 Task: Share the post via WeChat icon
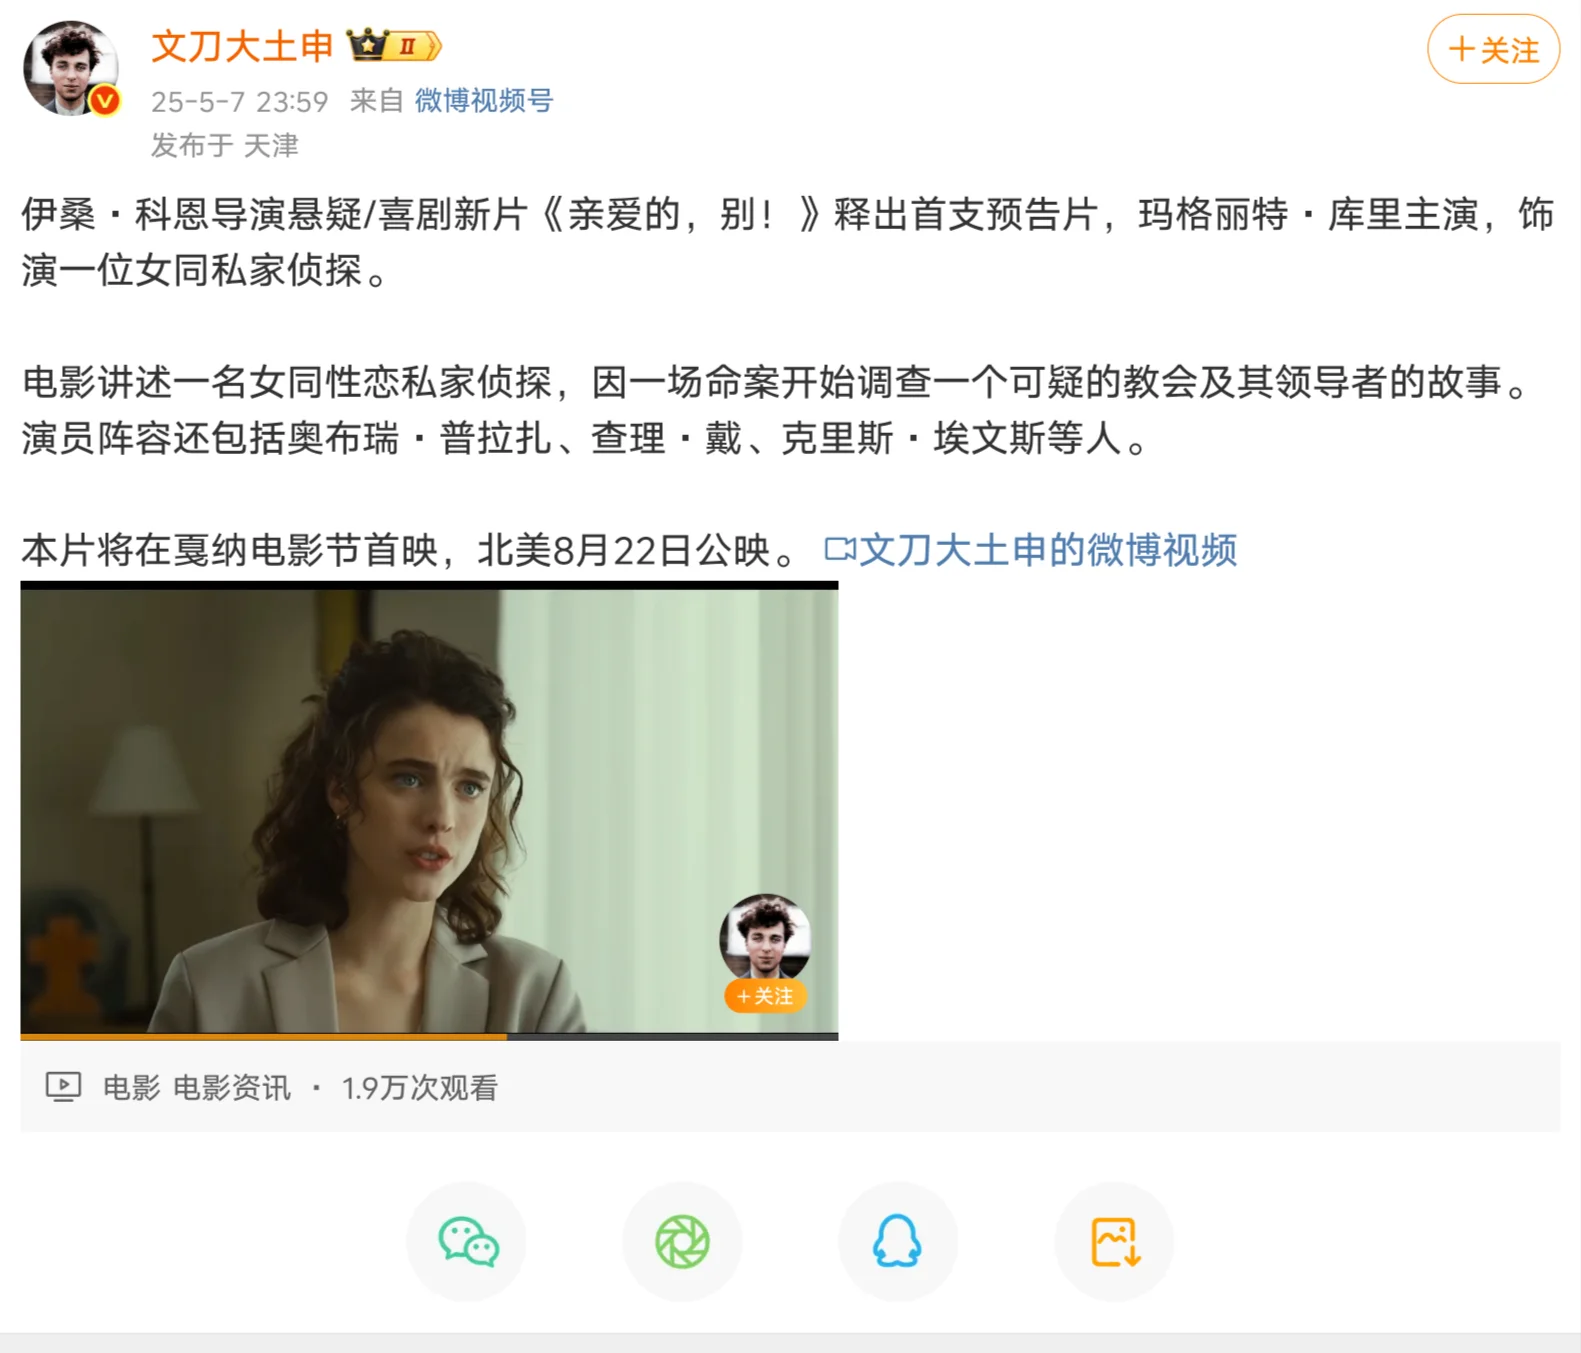pos(467,1242)
